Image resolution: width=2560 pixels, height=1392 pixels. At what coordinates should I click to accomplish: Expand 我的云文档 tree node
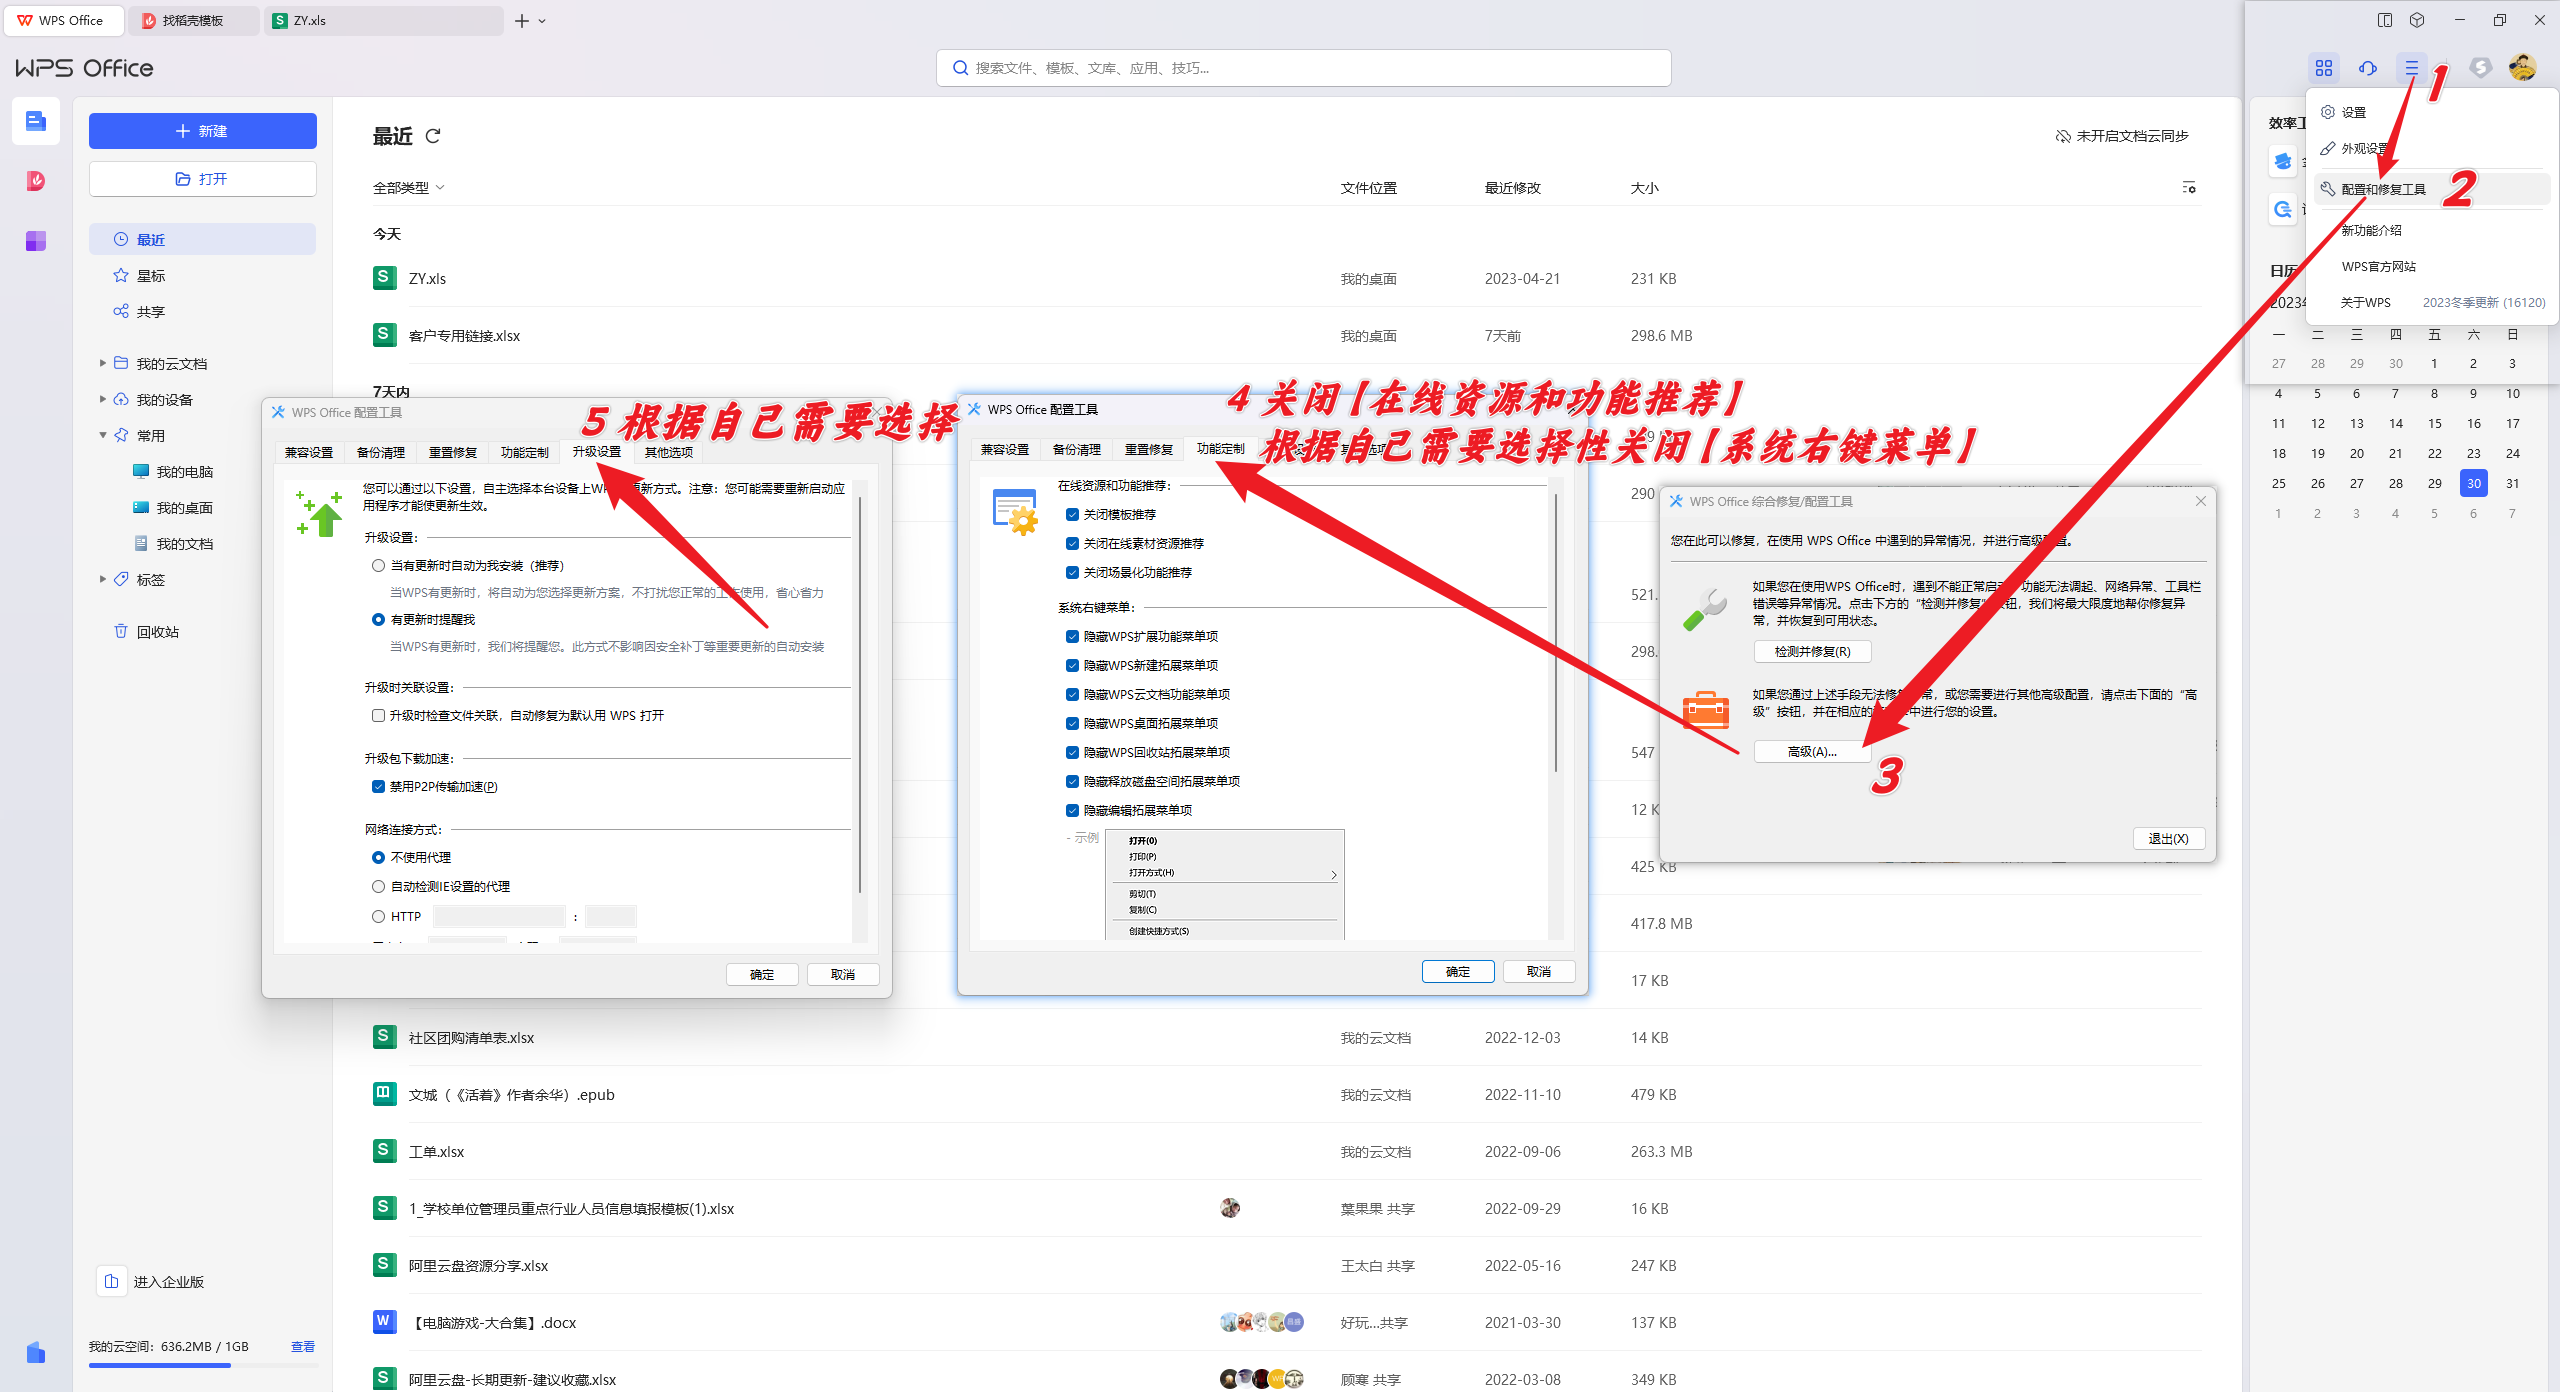[x=102, y=363]
